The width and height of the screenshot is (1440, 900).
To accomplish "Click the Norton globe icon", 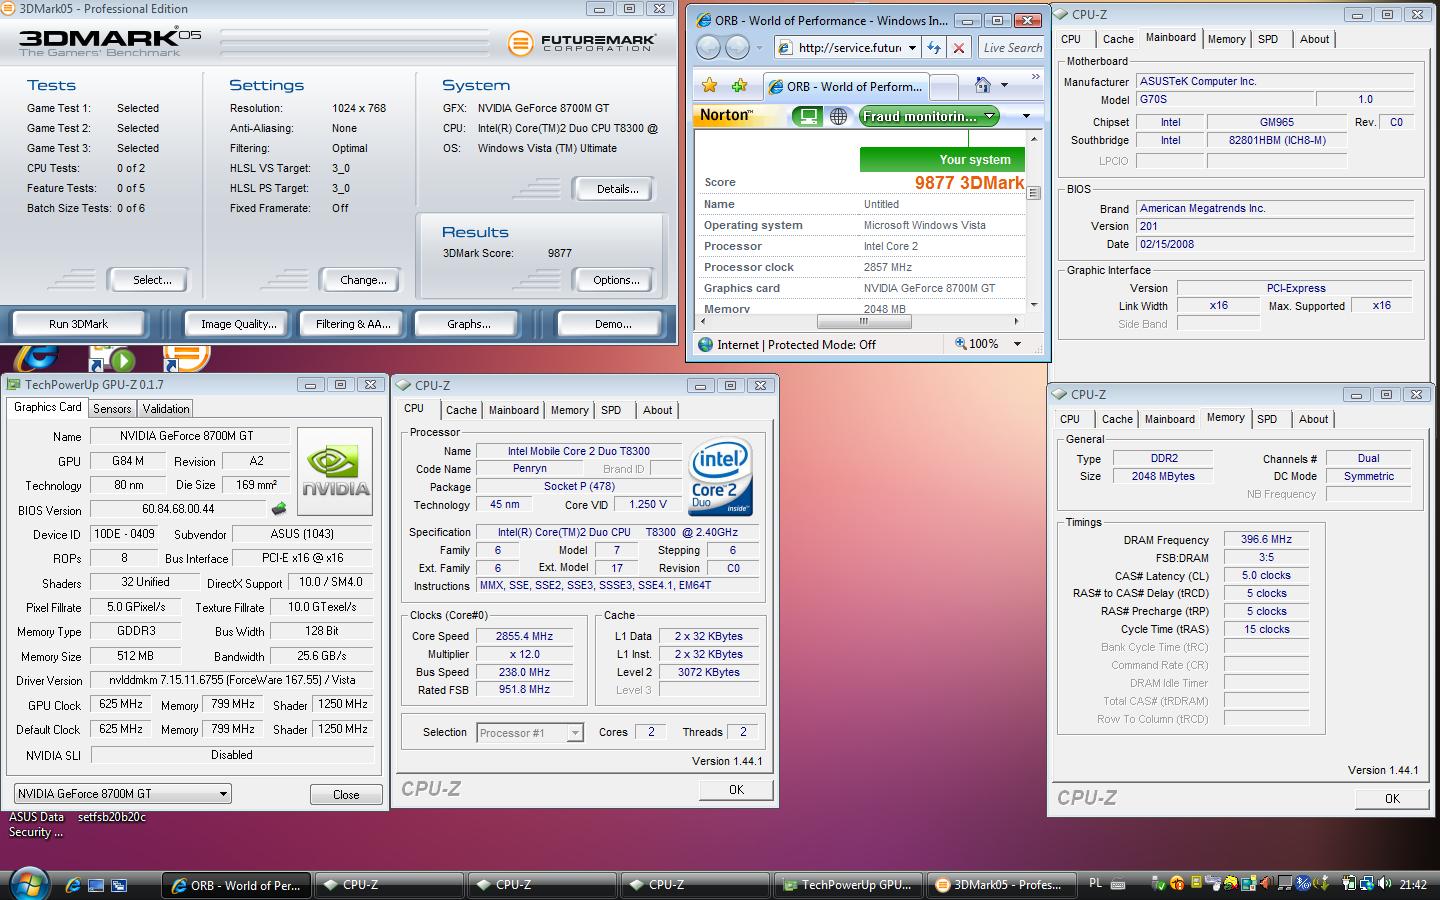I will click(x=839, y=116).
